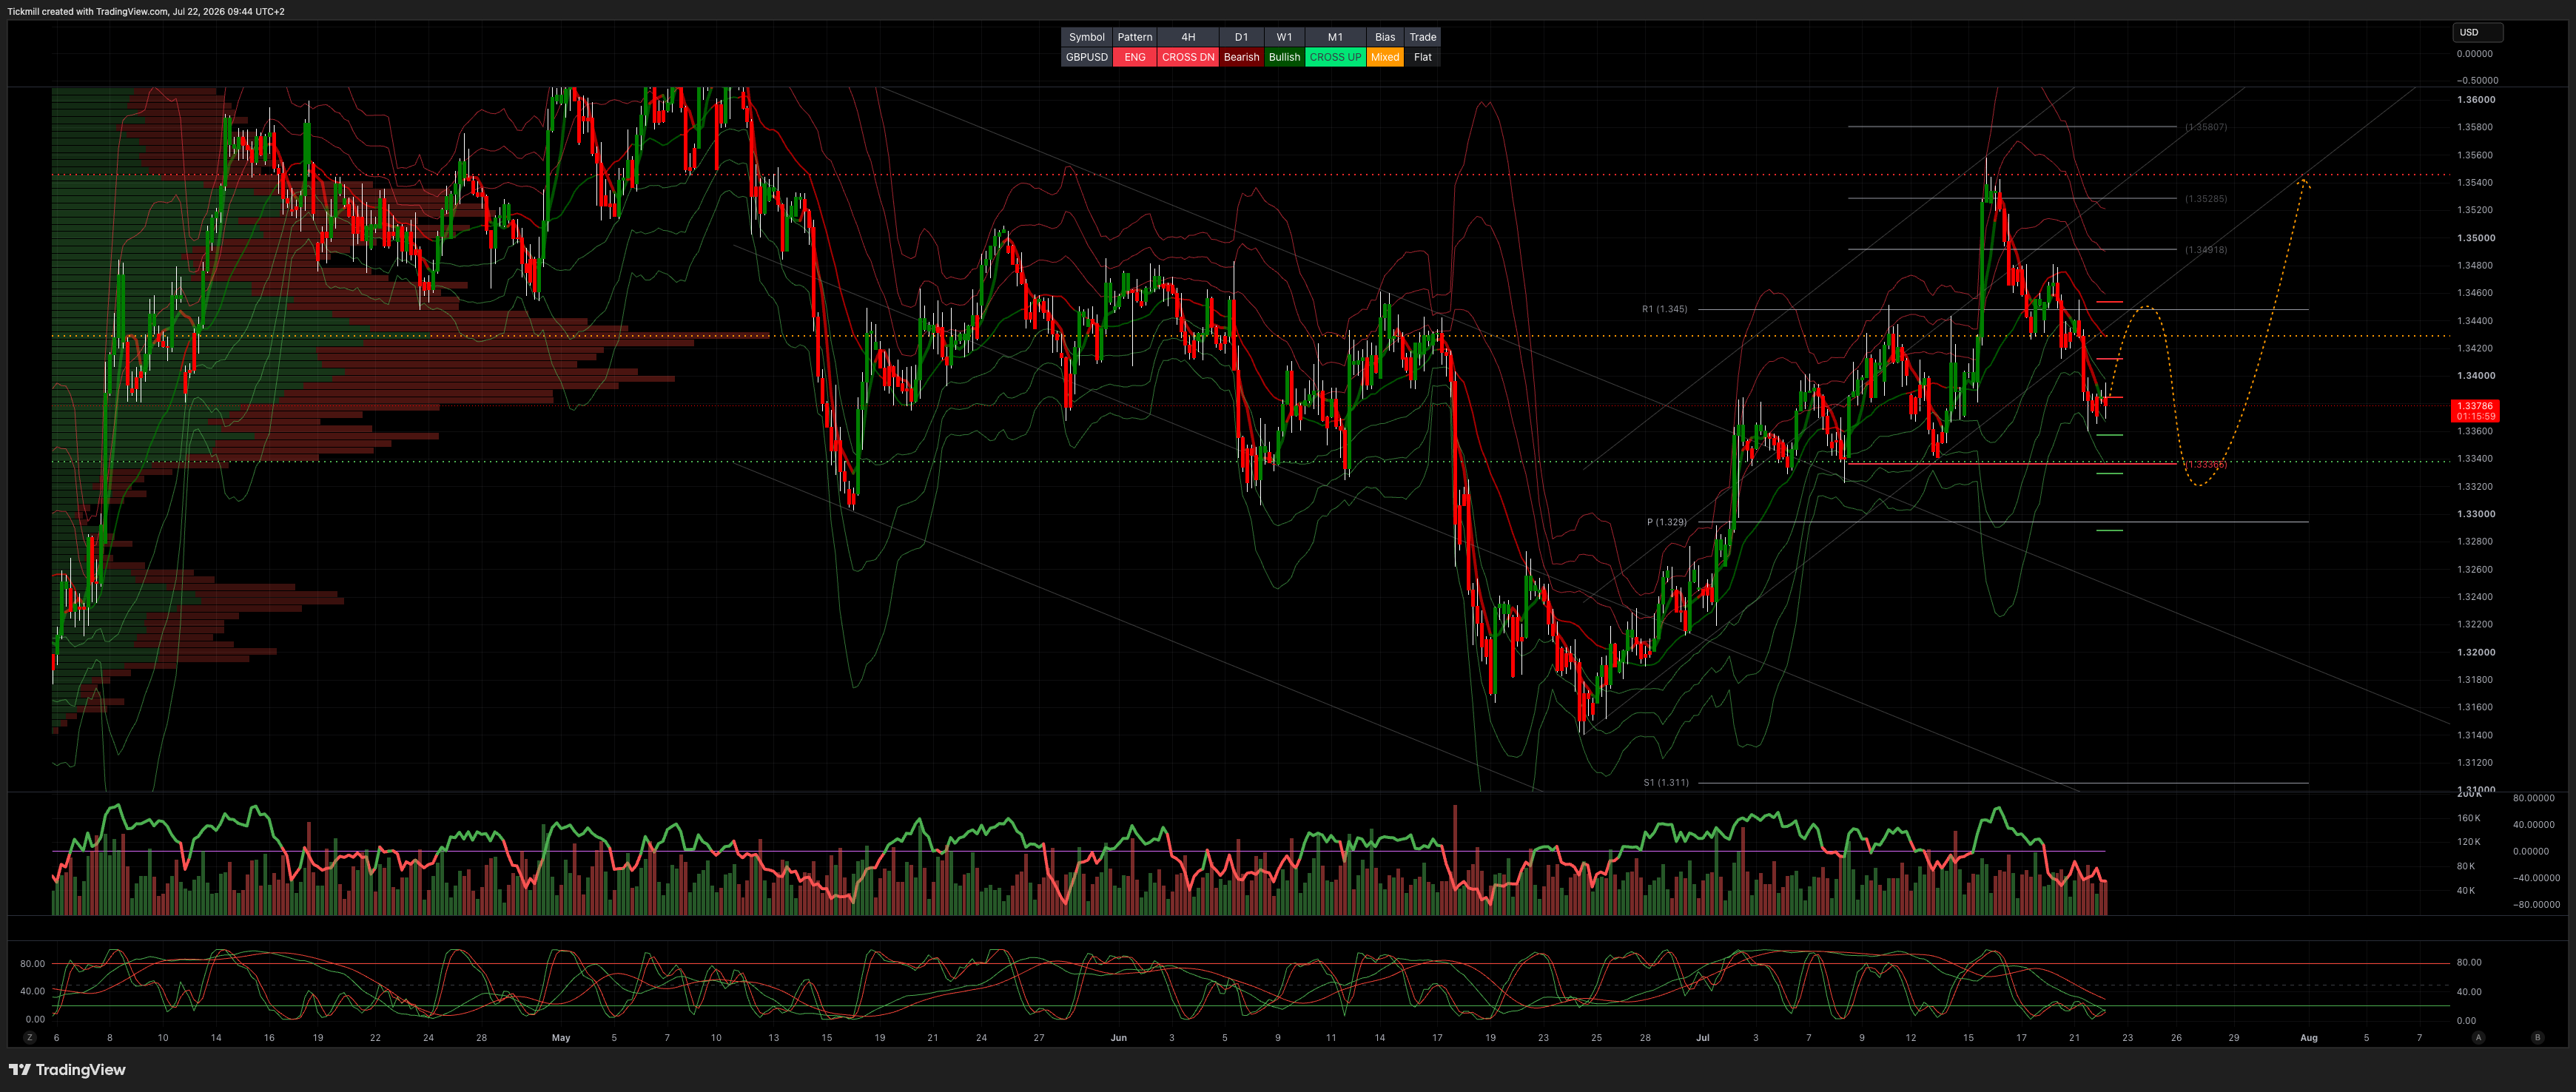Toggle the B scale button at bottom right
The width and height of the screenshot is (2576, 1092).
coord(2537,1037)
